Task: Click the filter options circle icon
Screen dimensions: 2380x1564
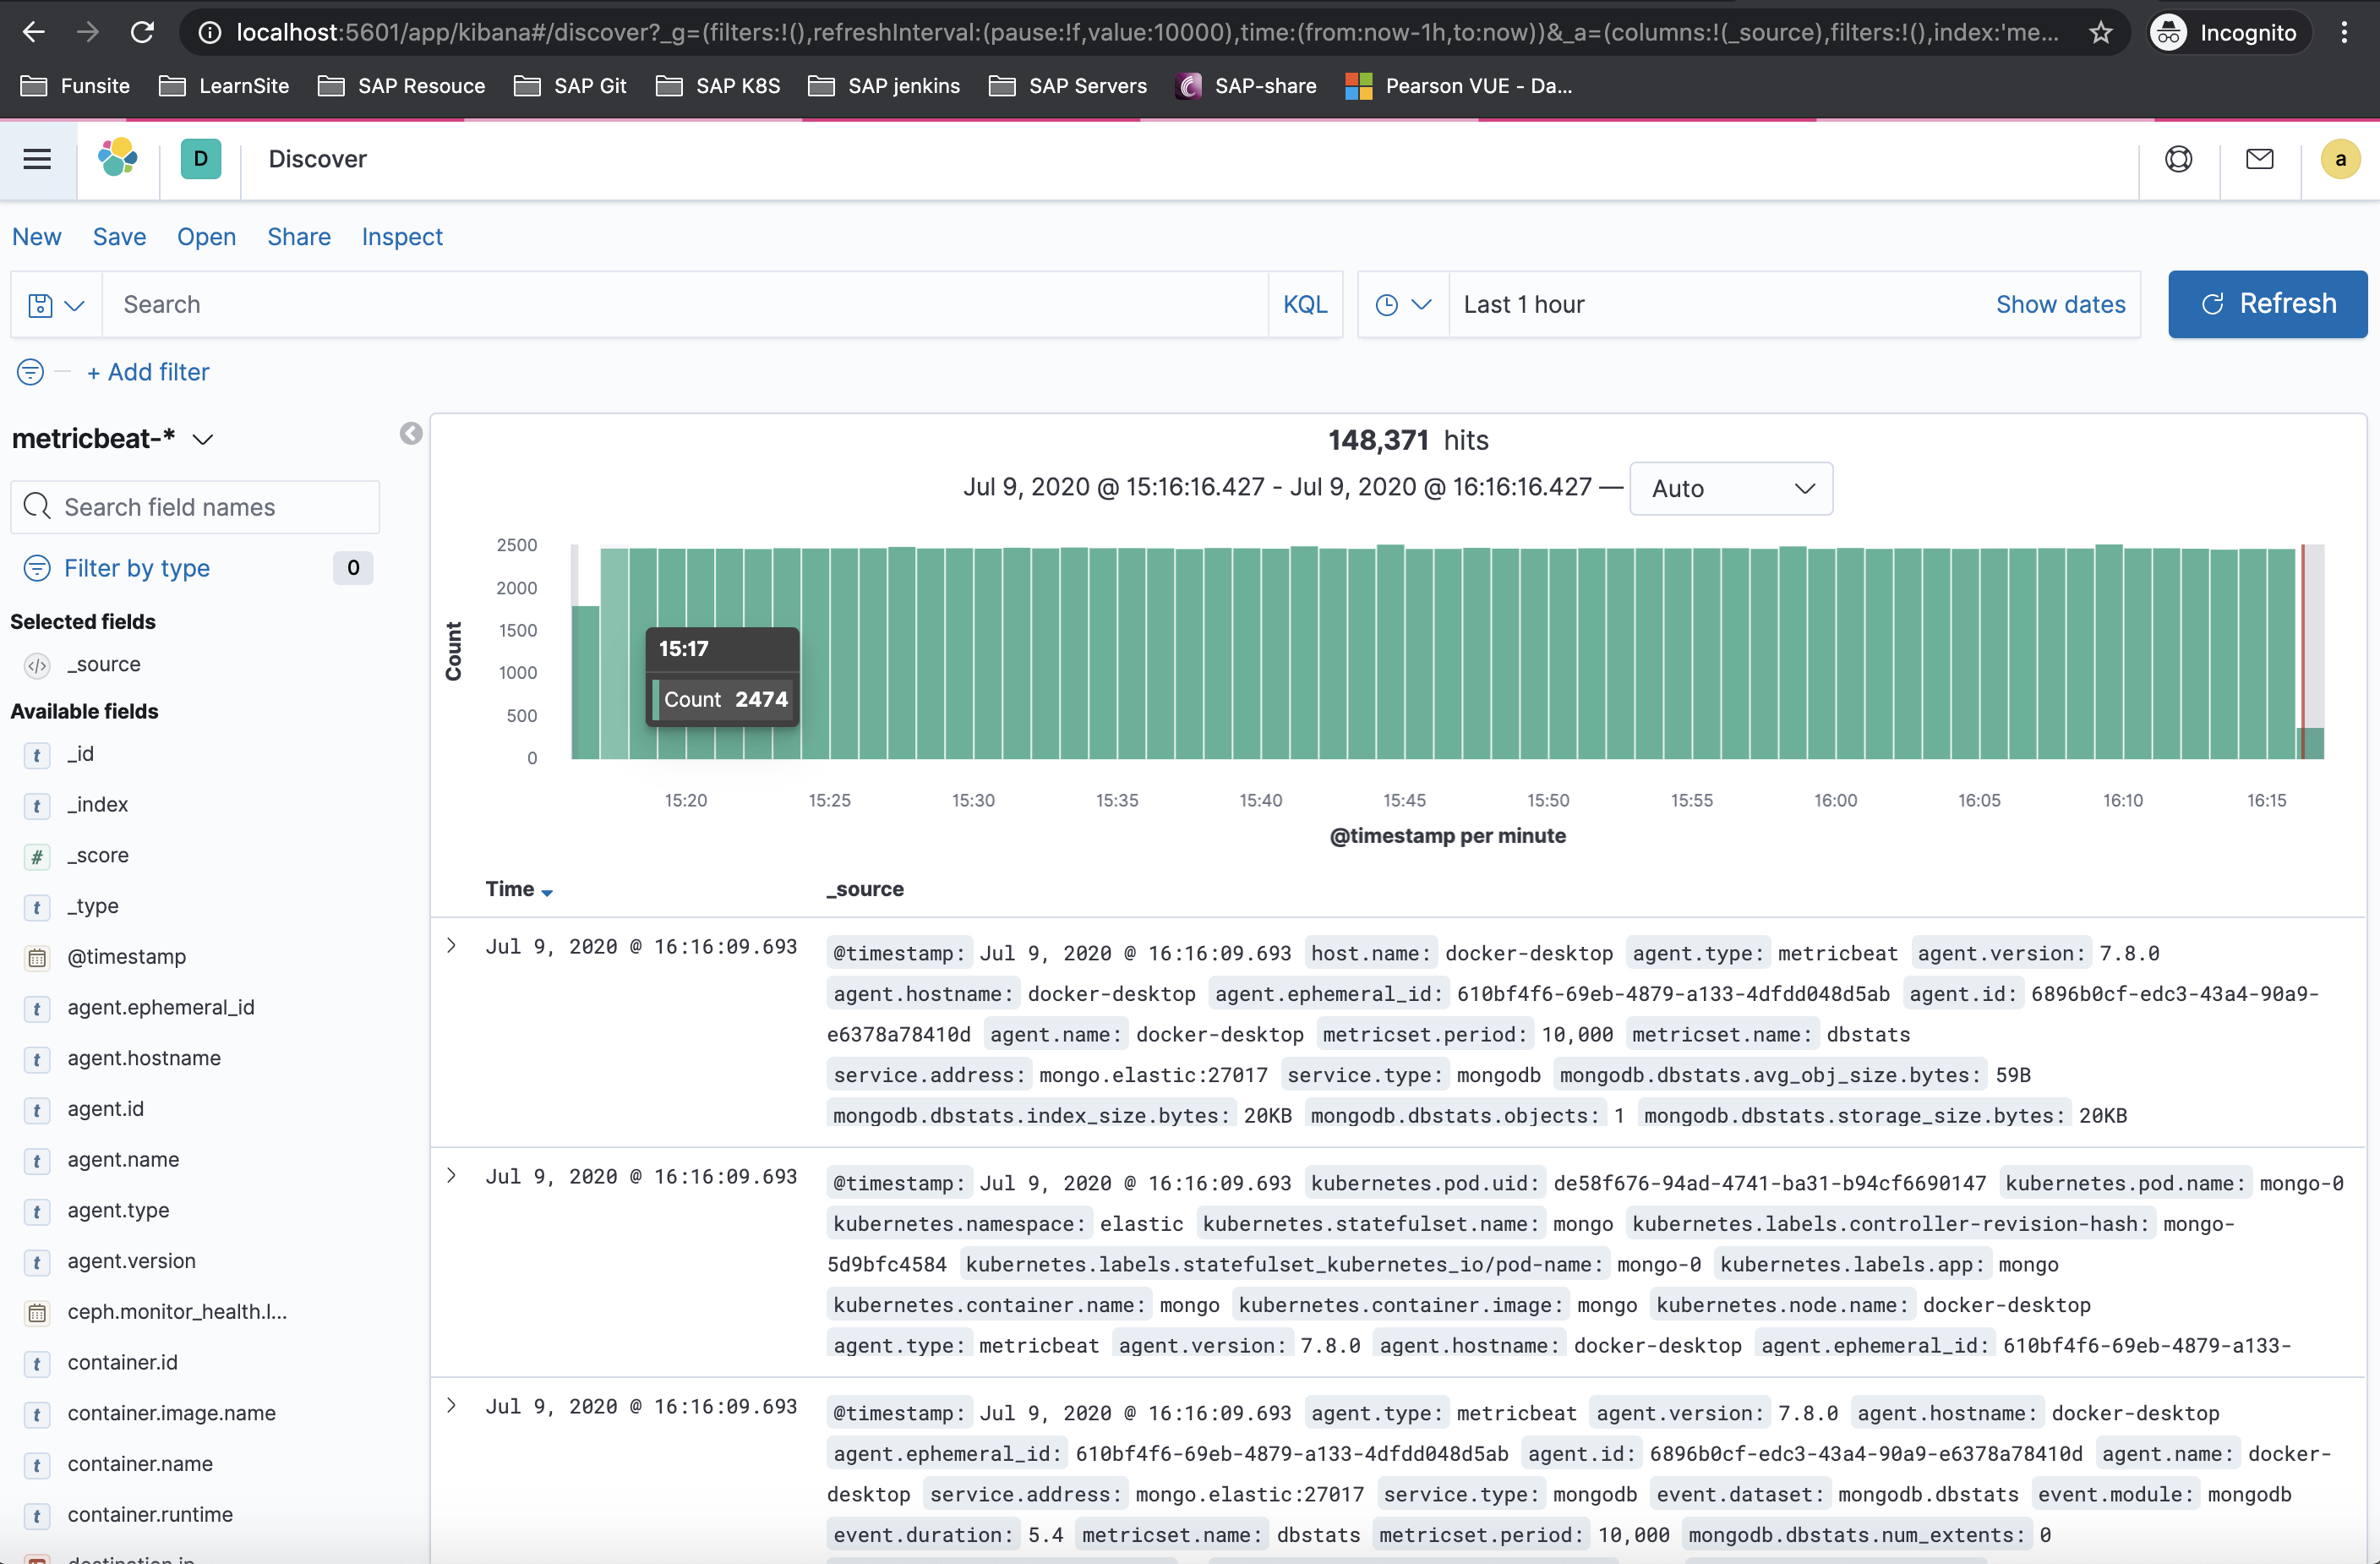Action: pyautogui.click(x=31, y=372)
